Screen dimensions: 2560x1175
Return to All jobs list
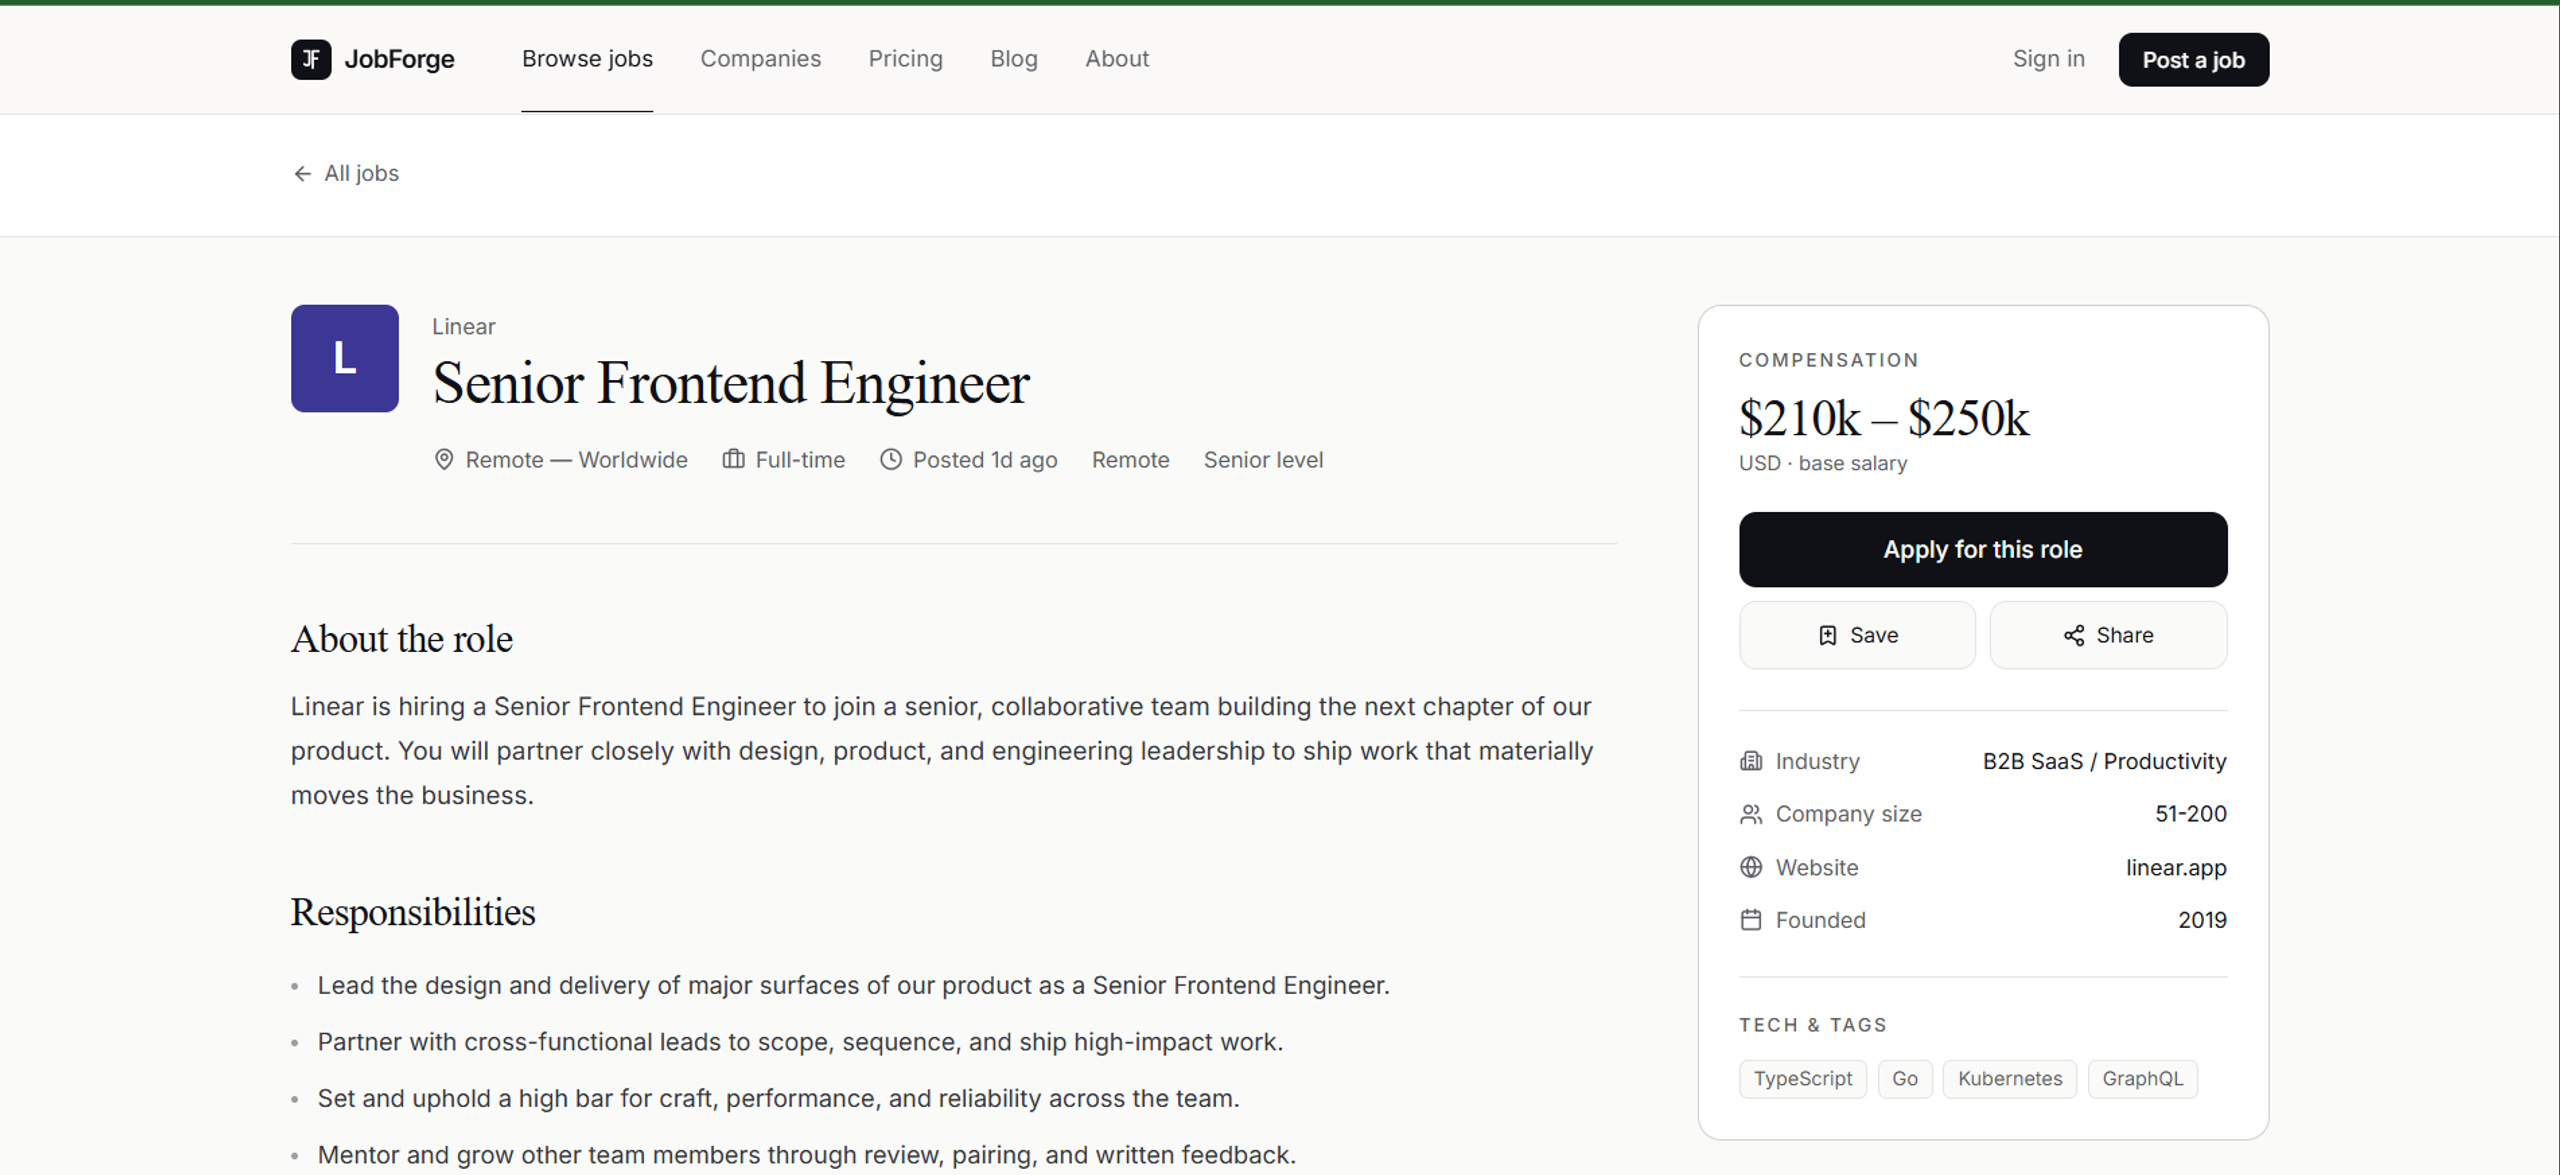point(361,174)
